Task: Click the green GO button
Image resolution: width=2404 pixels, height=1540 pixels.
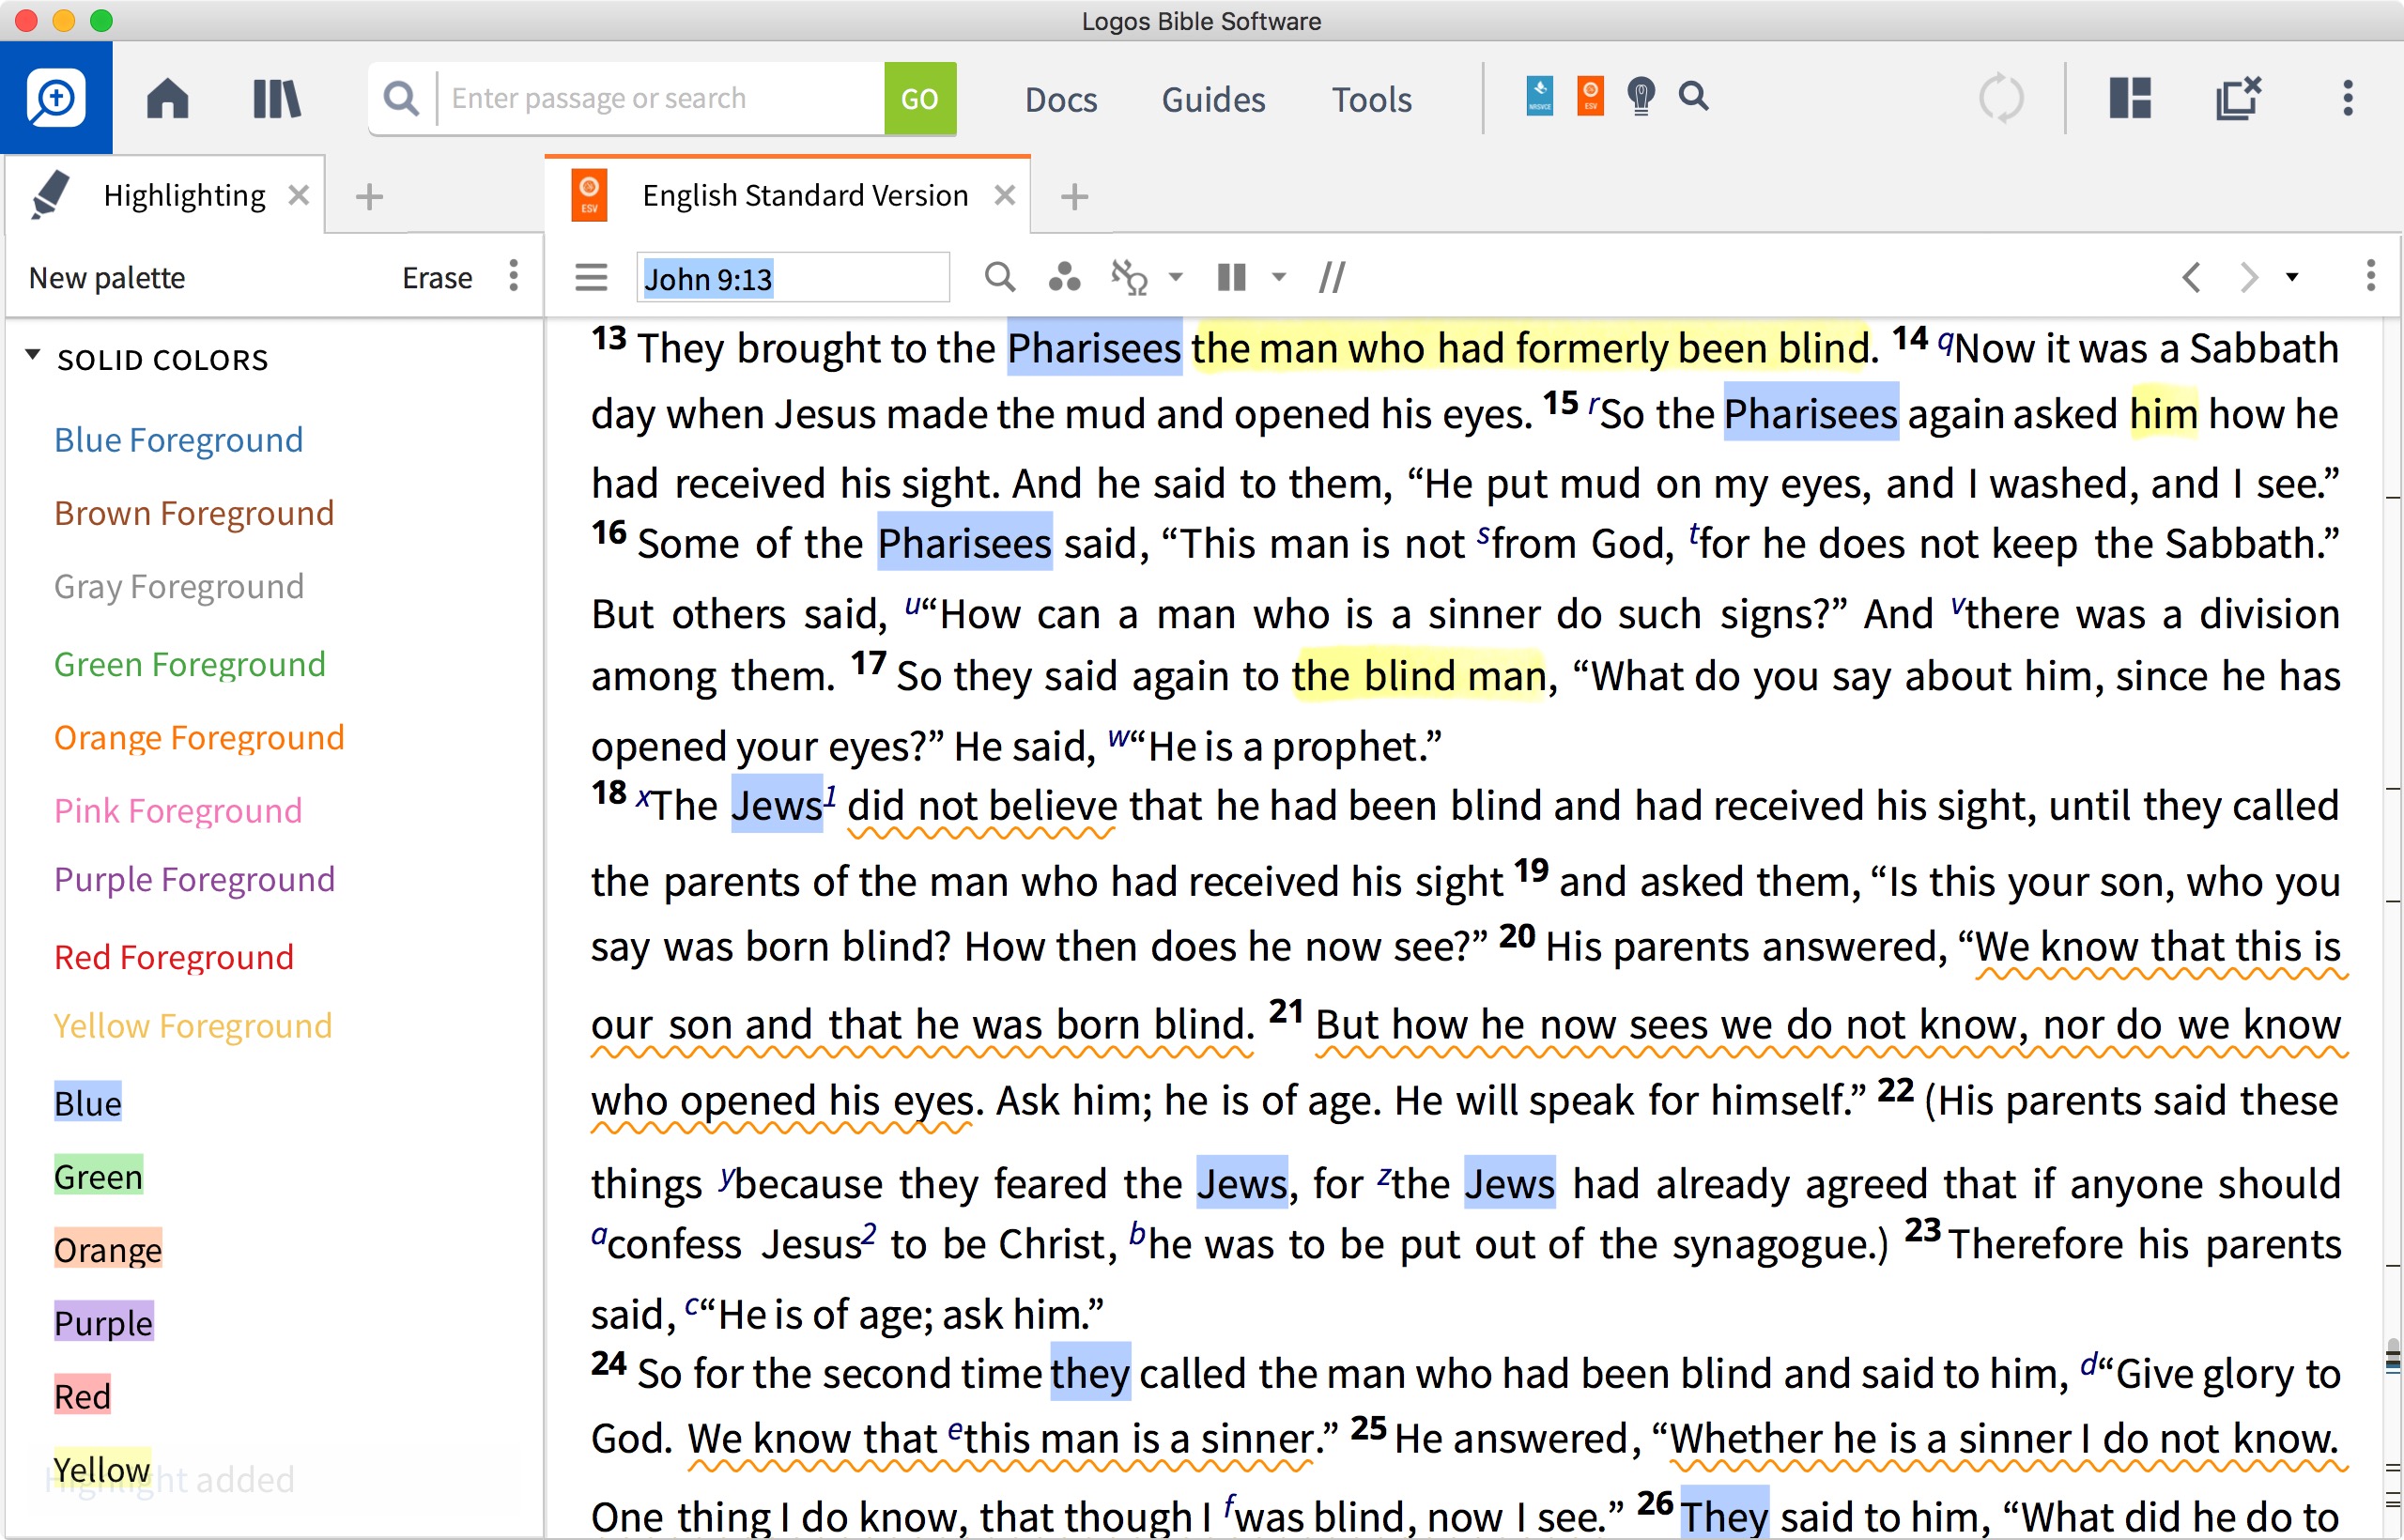Action: (919, 98)
